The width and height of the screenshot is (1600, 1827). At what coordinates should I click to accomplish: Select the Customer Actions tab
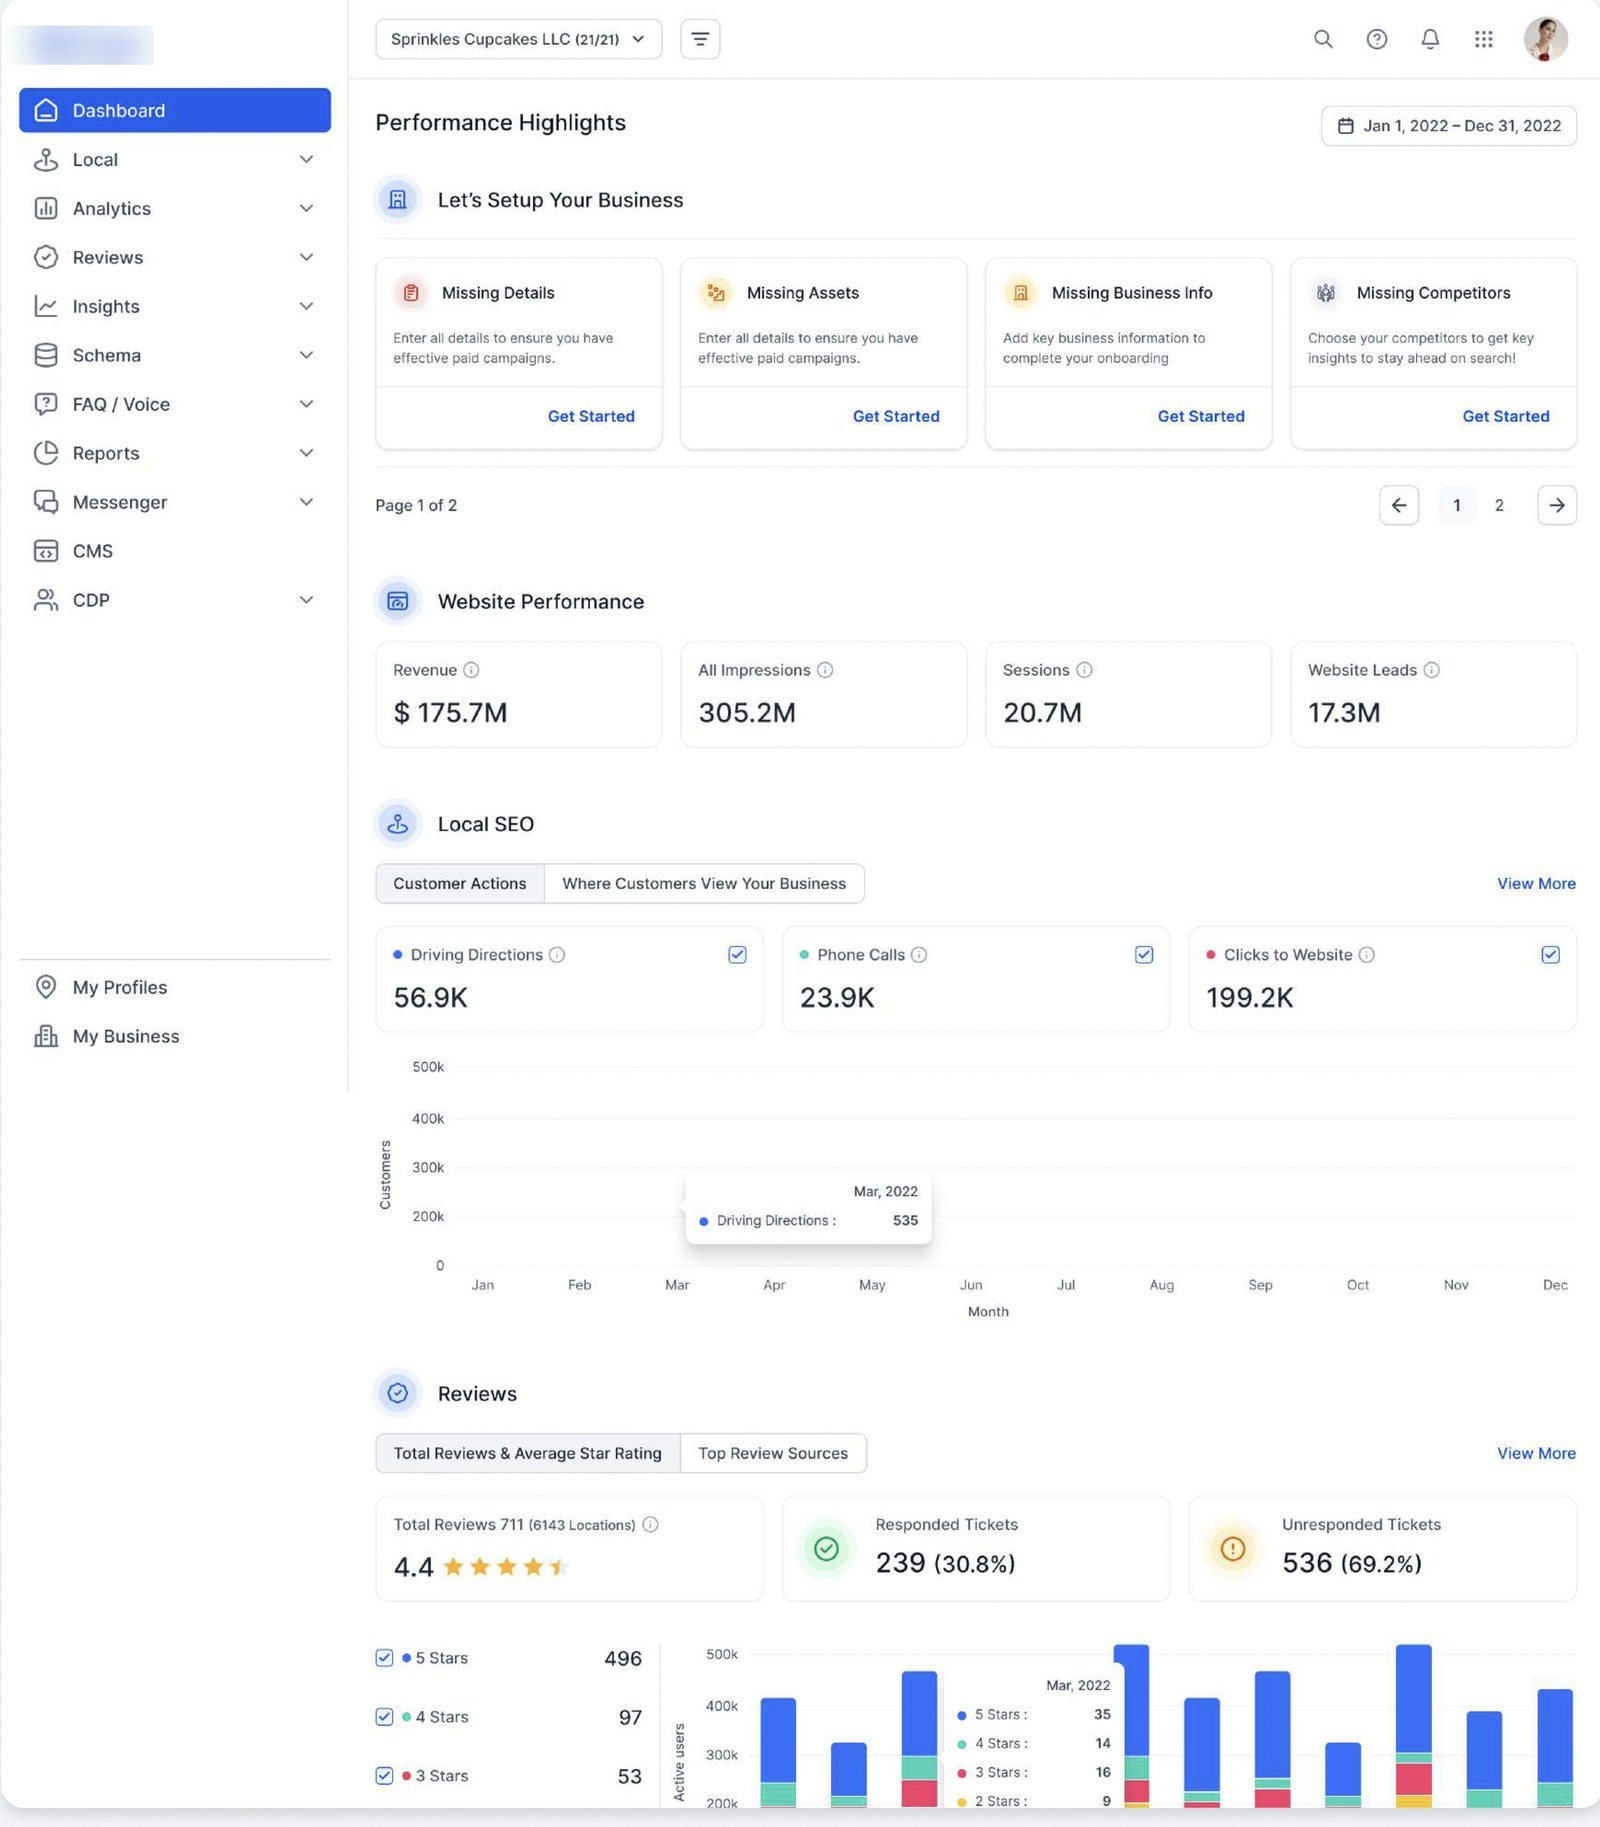pyautogui.click(x=460, y=884)
